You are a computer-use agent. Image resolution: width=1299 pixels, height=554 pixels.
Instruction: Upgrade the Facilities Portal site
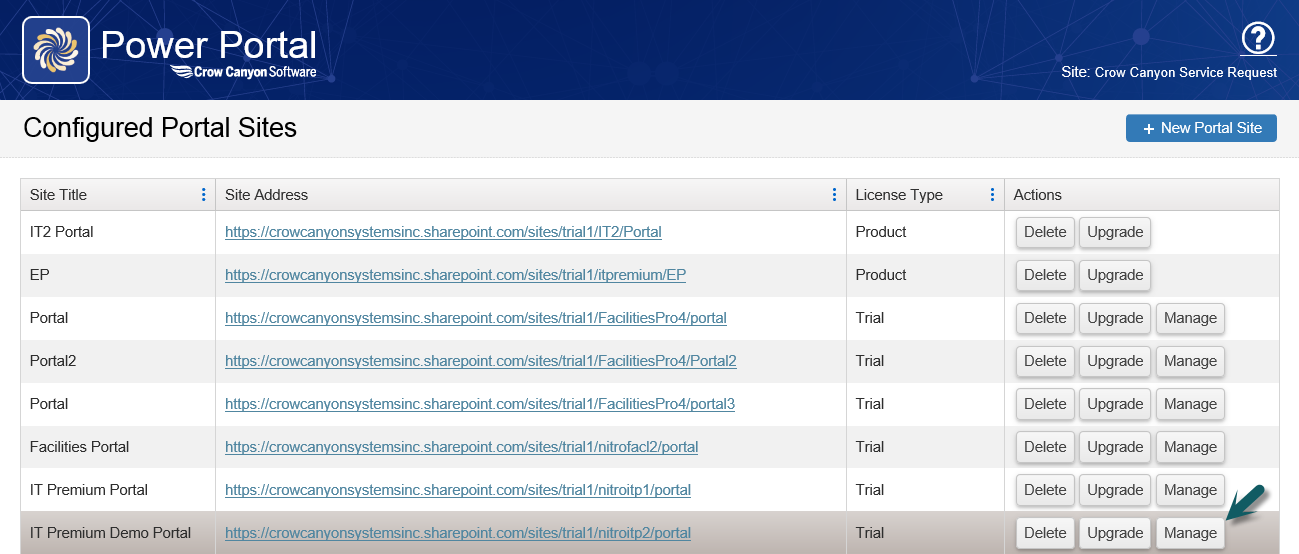click(x=1115, y=447)
